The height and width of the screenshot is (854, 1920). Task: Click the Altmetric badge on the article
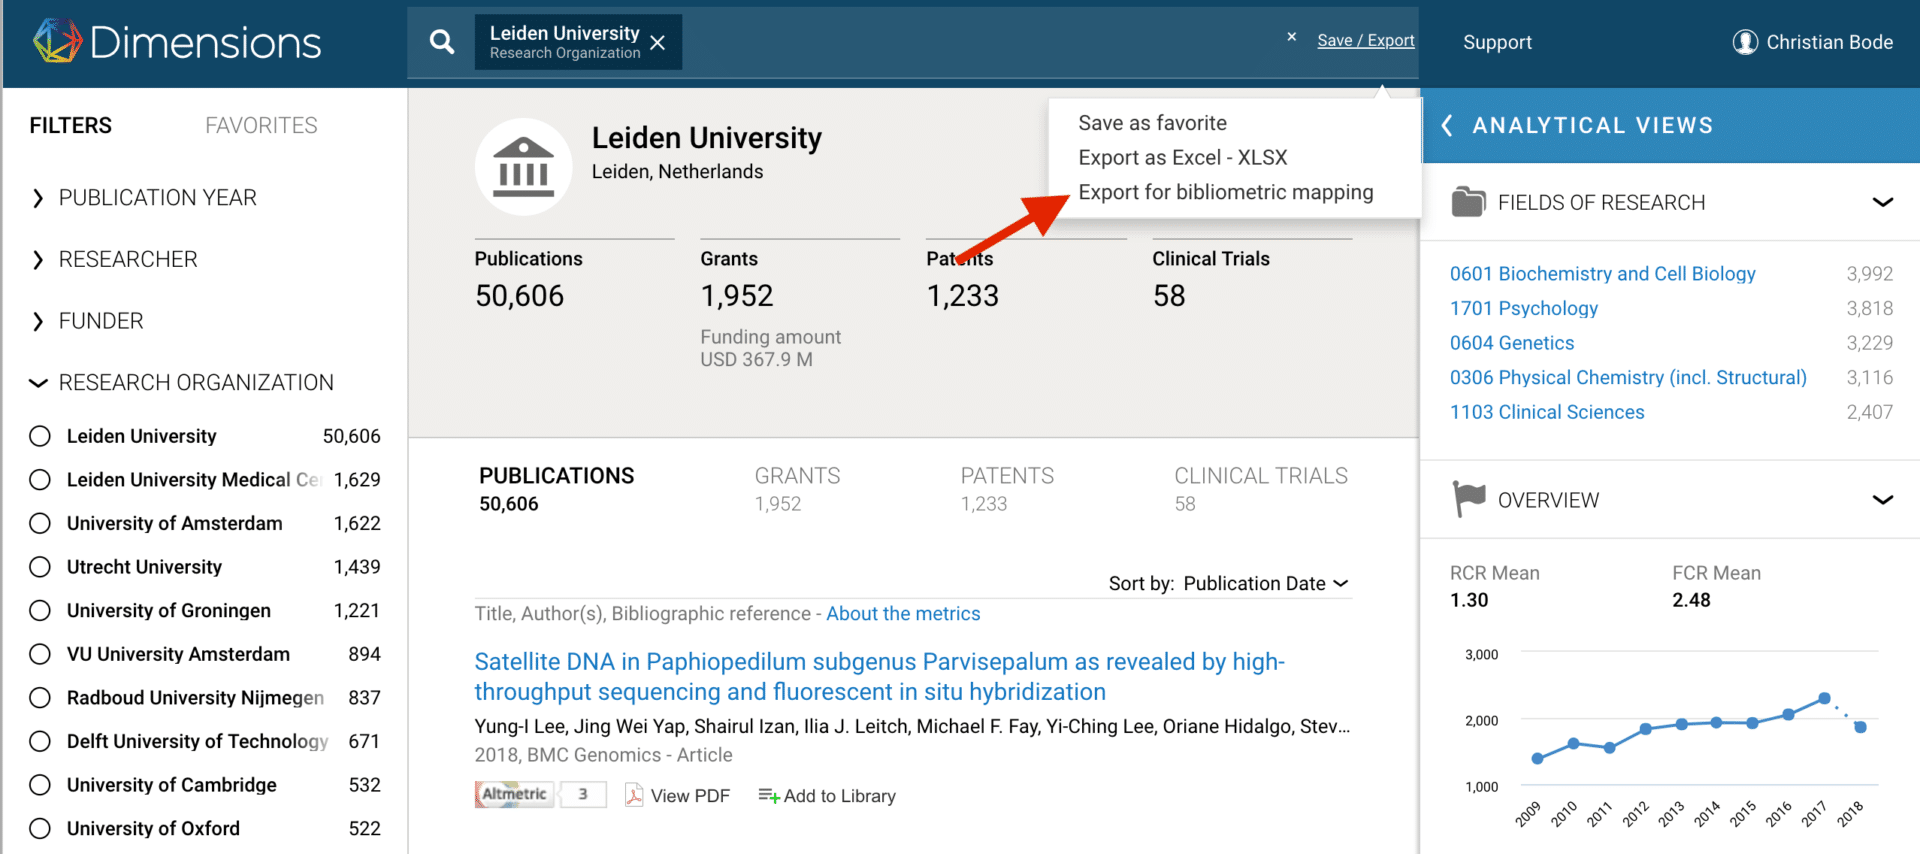(514, 795)
